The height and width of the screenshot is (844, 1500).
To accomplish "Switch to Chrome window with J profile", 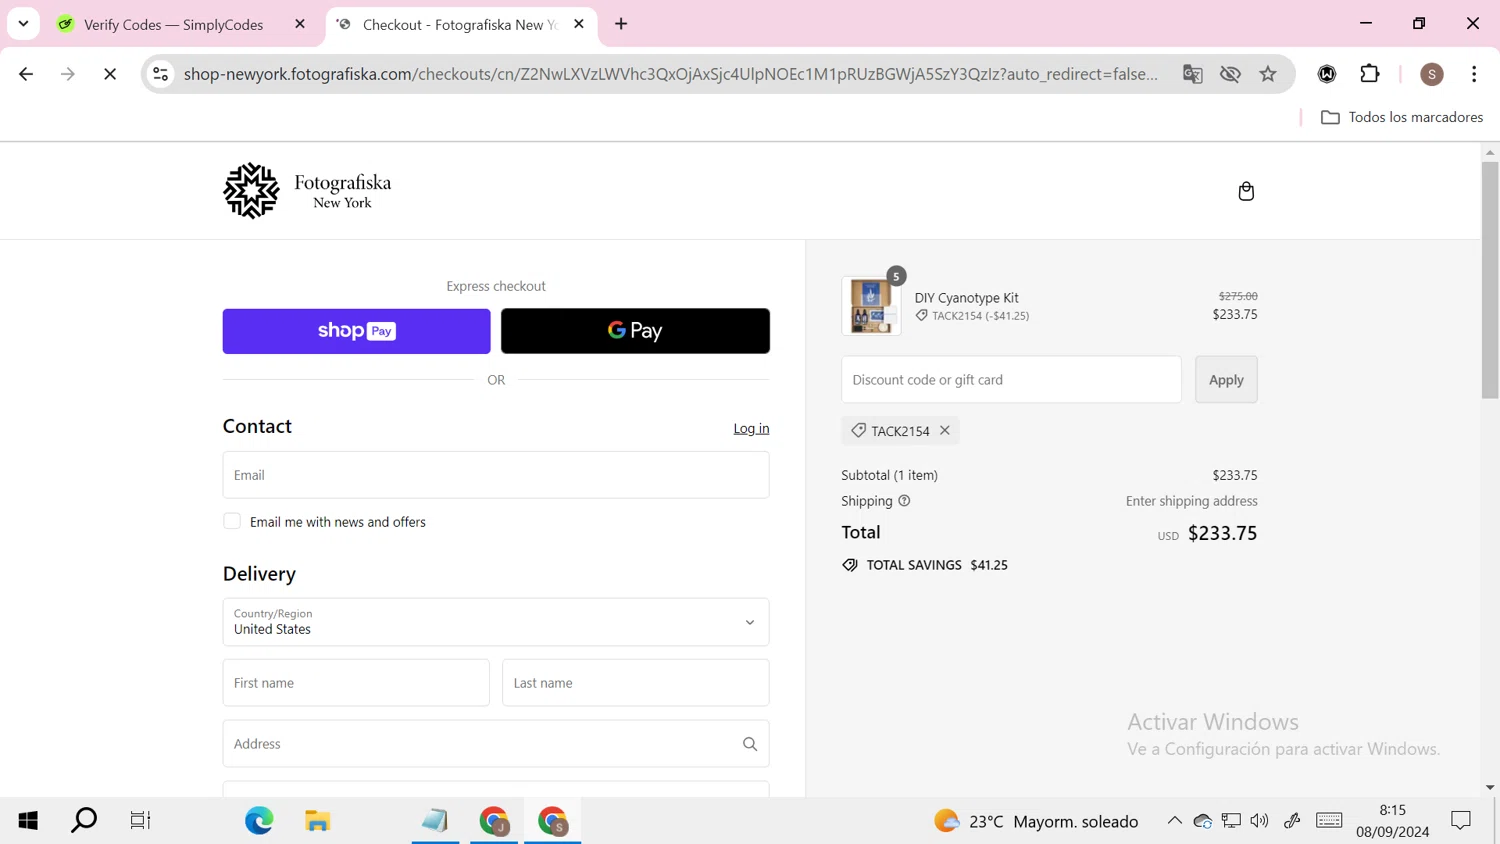I will click(x=494, y=821).
